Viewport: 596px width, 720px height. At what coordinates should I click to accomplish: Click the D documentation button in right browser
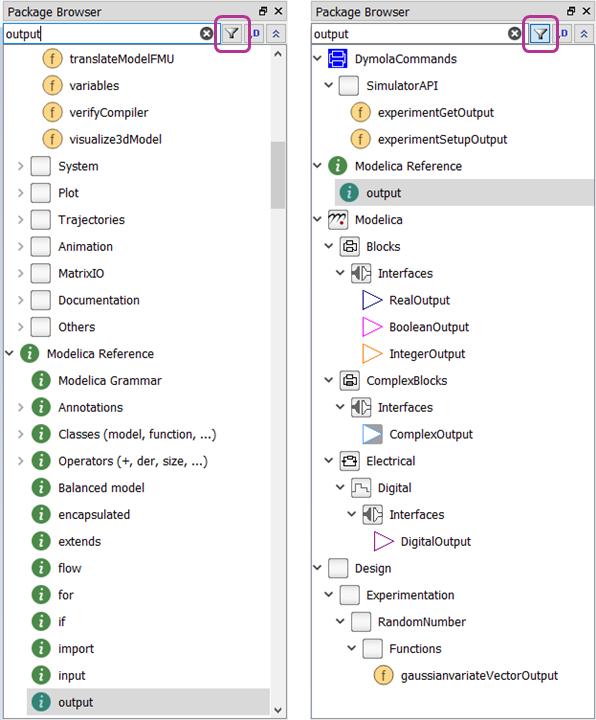tap(564, 34)
